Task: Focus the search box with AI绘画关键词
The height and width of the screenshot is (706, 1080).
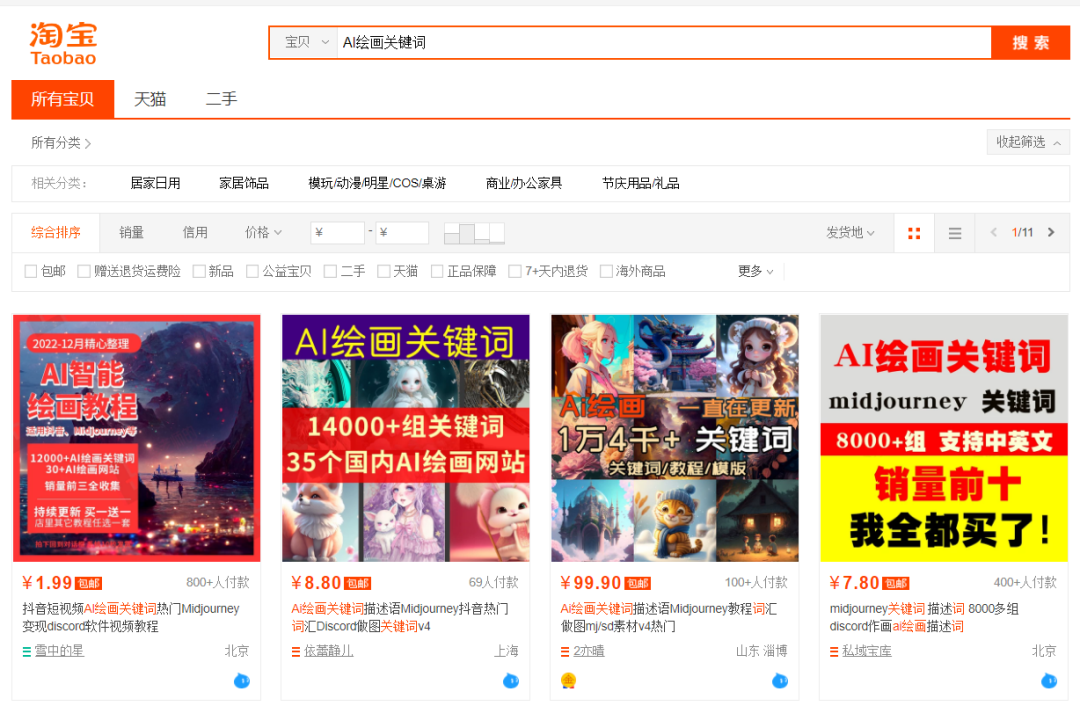Action: (x=664, y=43)
